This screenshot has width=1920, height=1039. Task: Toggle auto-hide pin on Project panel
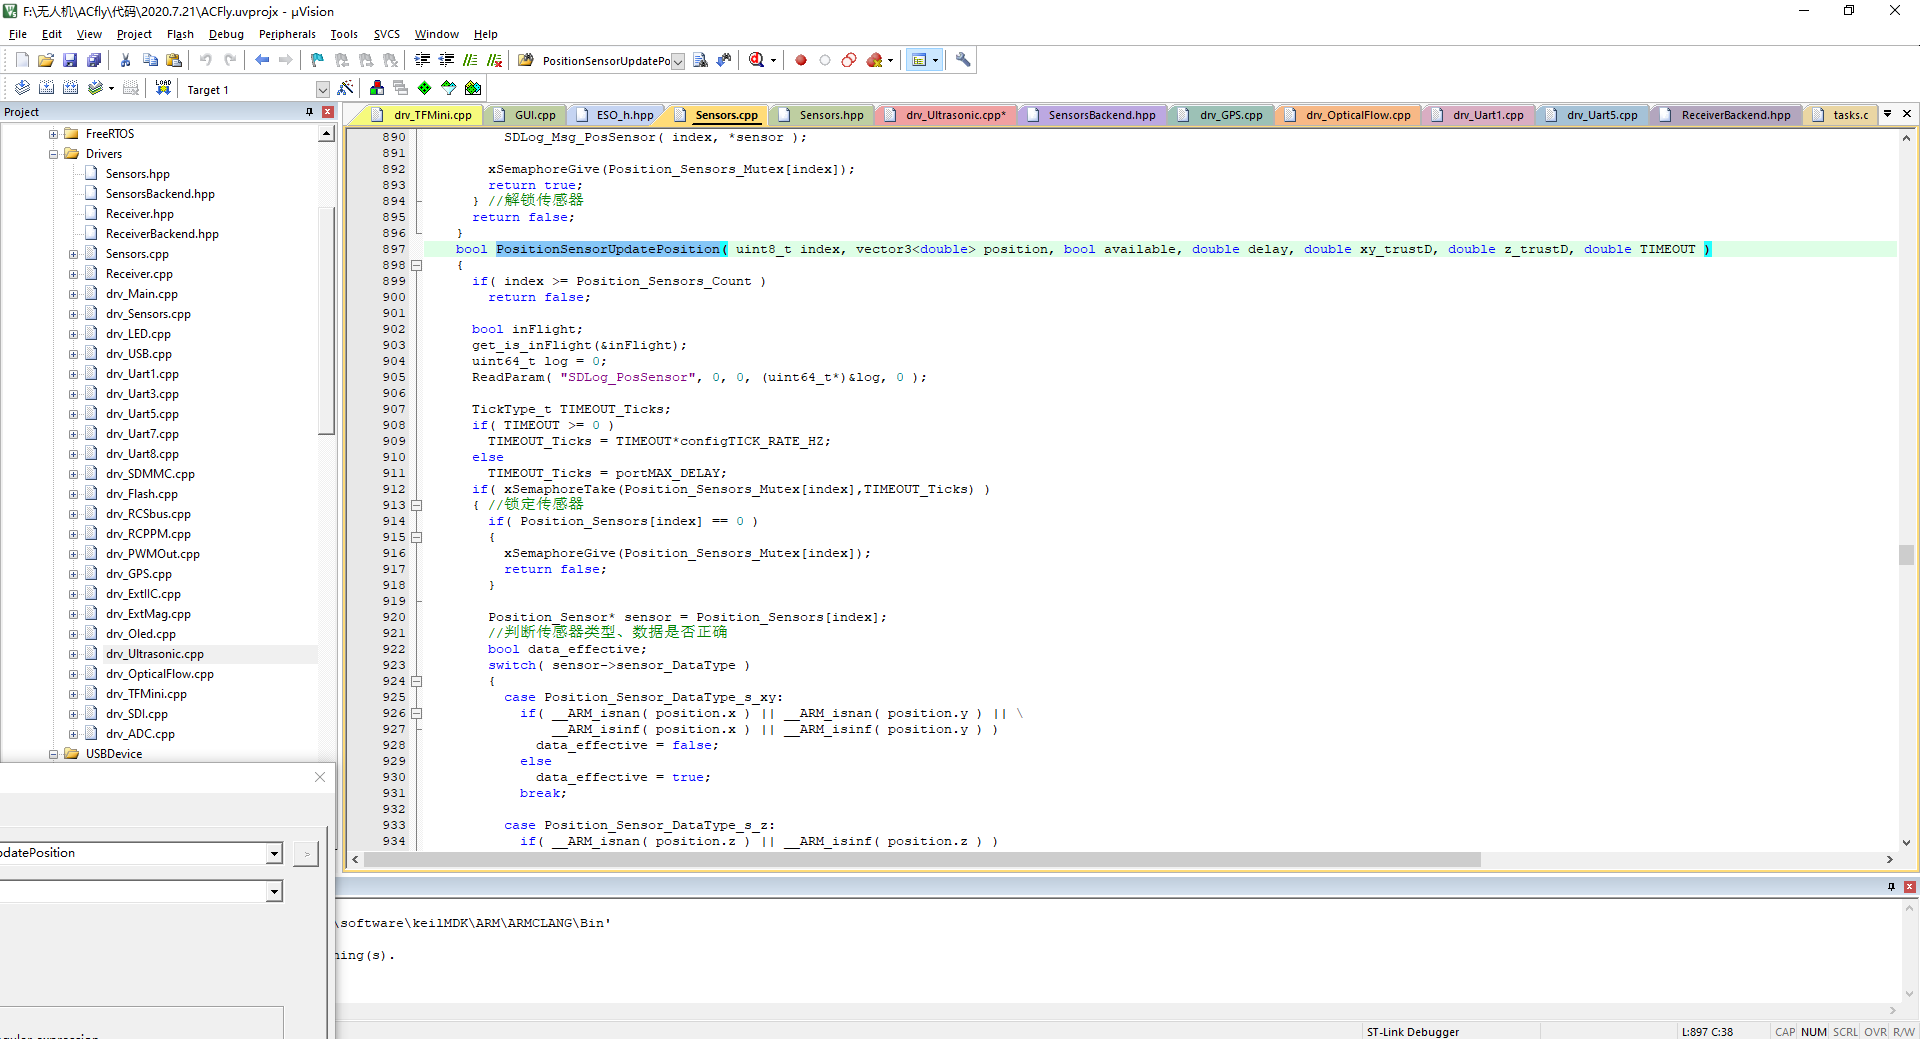tap(310, 112)
